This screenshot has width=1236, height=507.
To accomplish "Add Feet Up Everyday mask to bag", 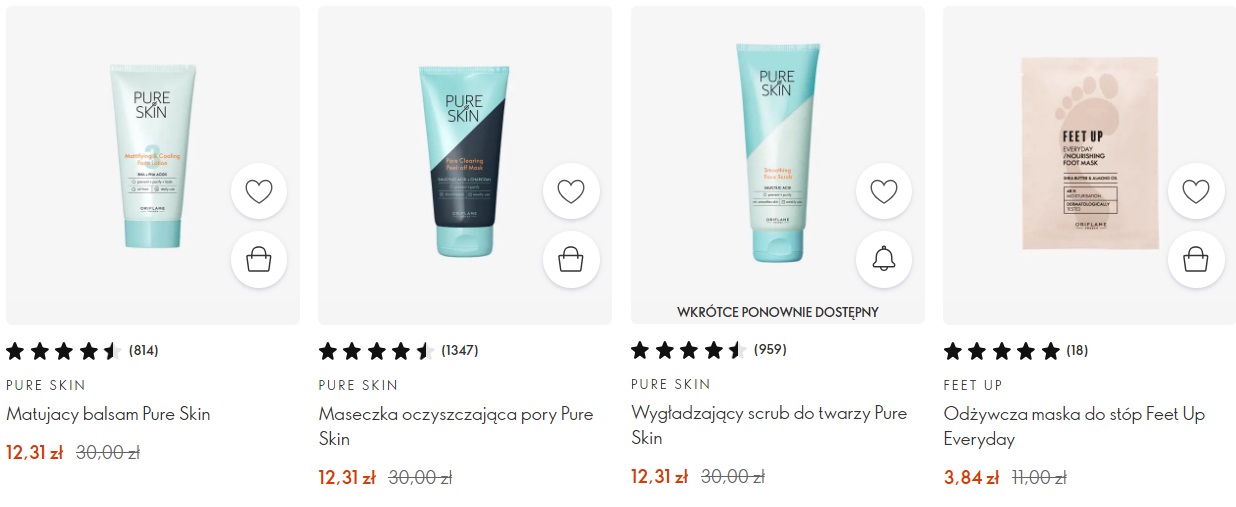I will pos(1196,260).
